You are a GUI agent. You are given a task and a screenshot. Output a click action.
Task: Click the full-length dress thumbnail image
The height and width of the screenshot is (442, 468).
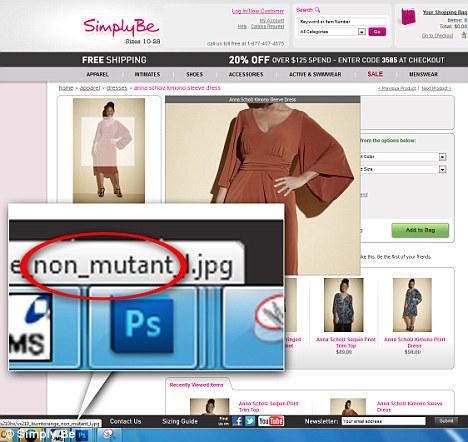pyautogui.click(x=109, y=150)
